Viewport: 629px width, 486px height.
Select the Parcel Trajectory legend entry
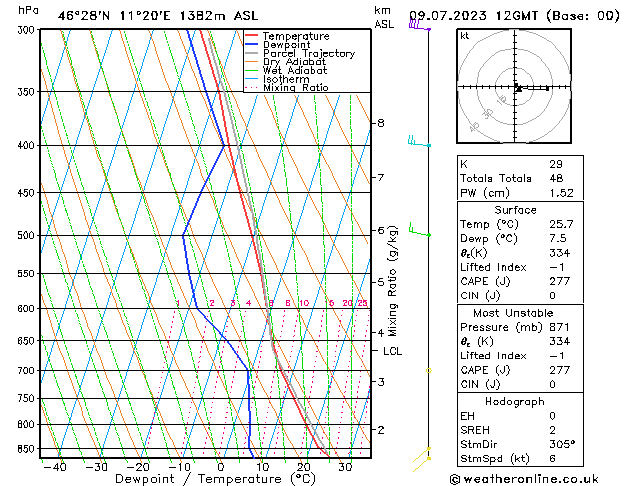[x=308, y=54]
